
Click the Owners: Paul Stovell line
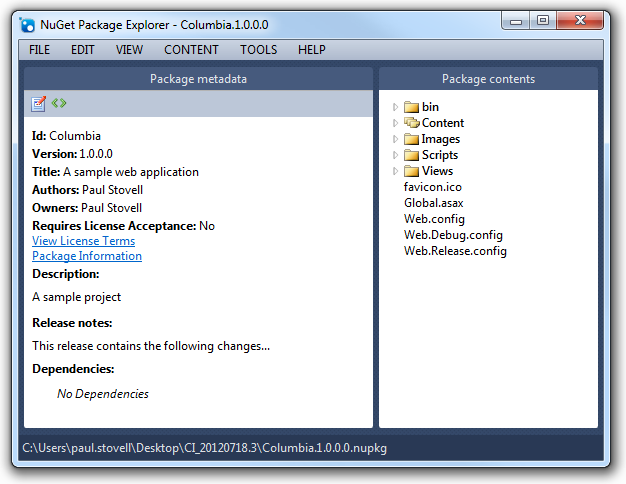(x=87, y=208)
